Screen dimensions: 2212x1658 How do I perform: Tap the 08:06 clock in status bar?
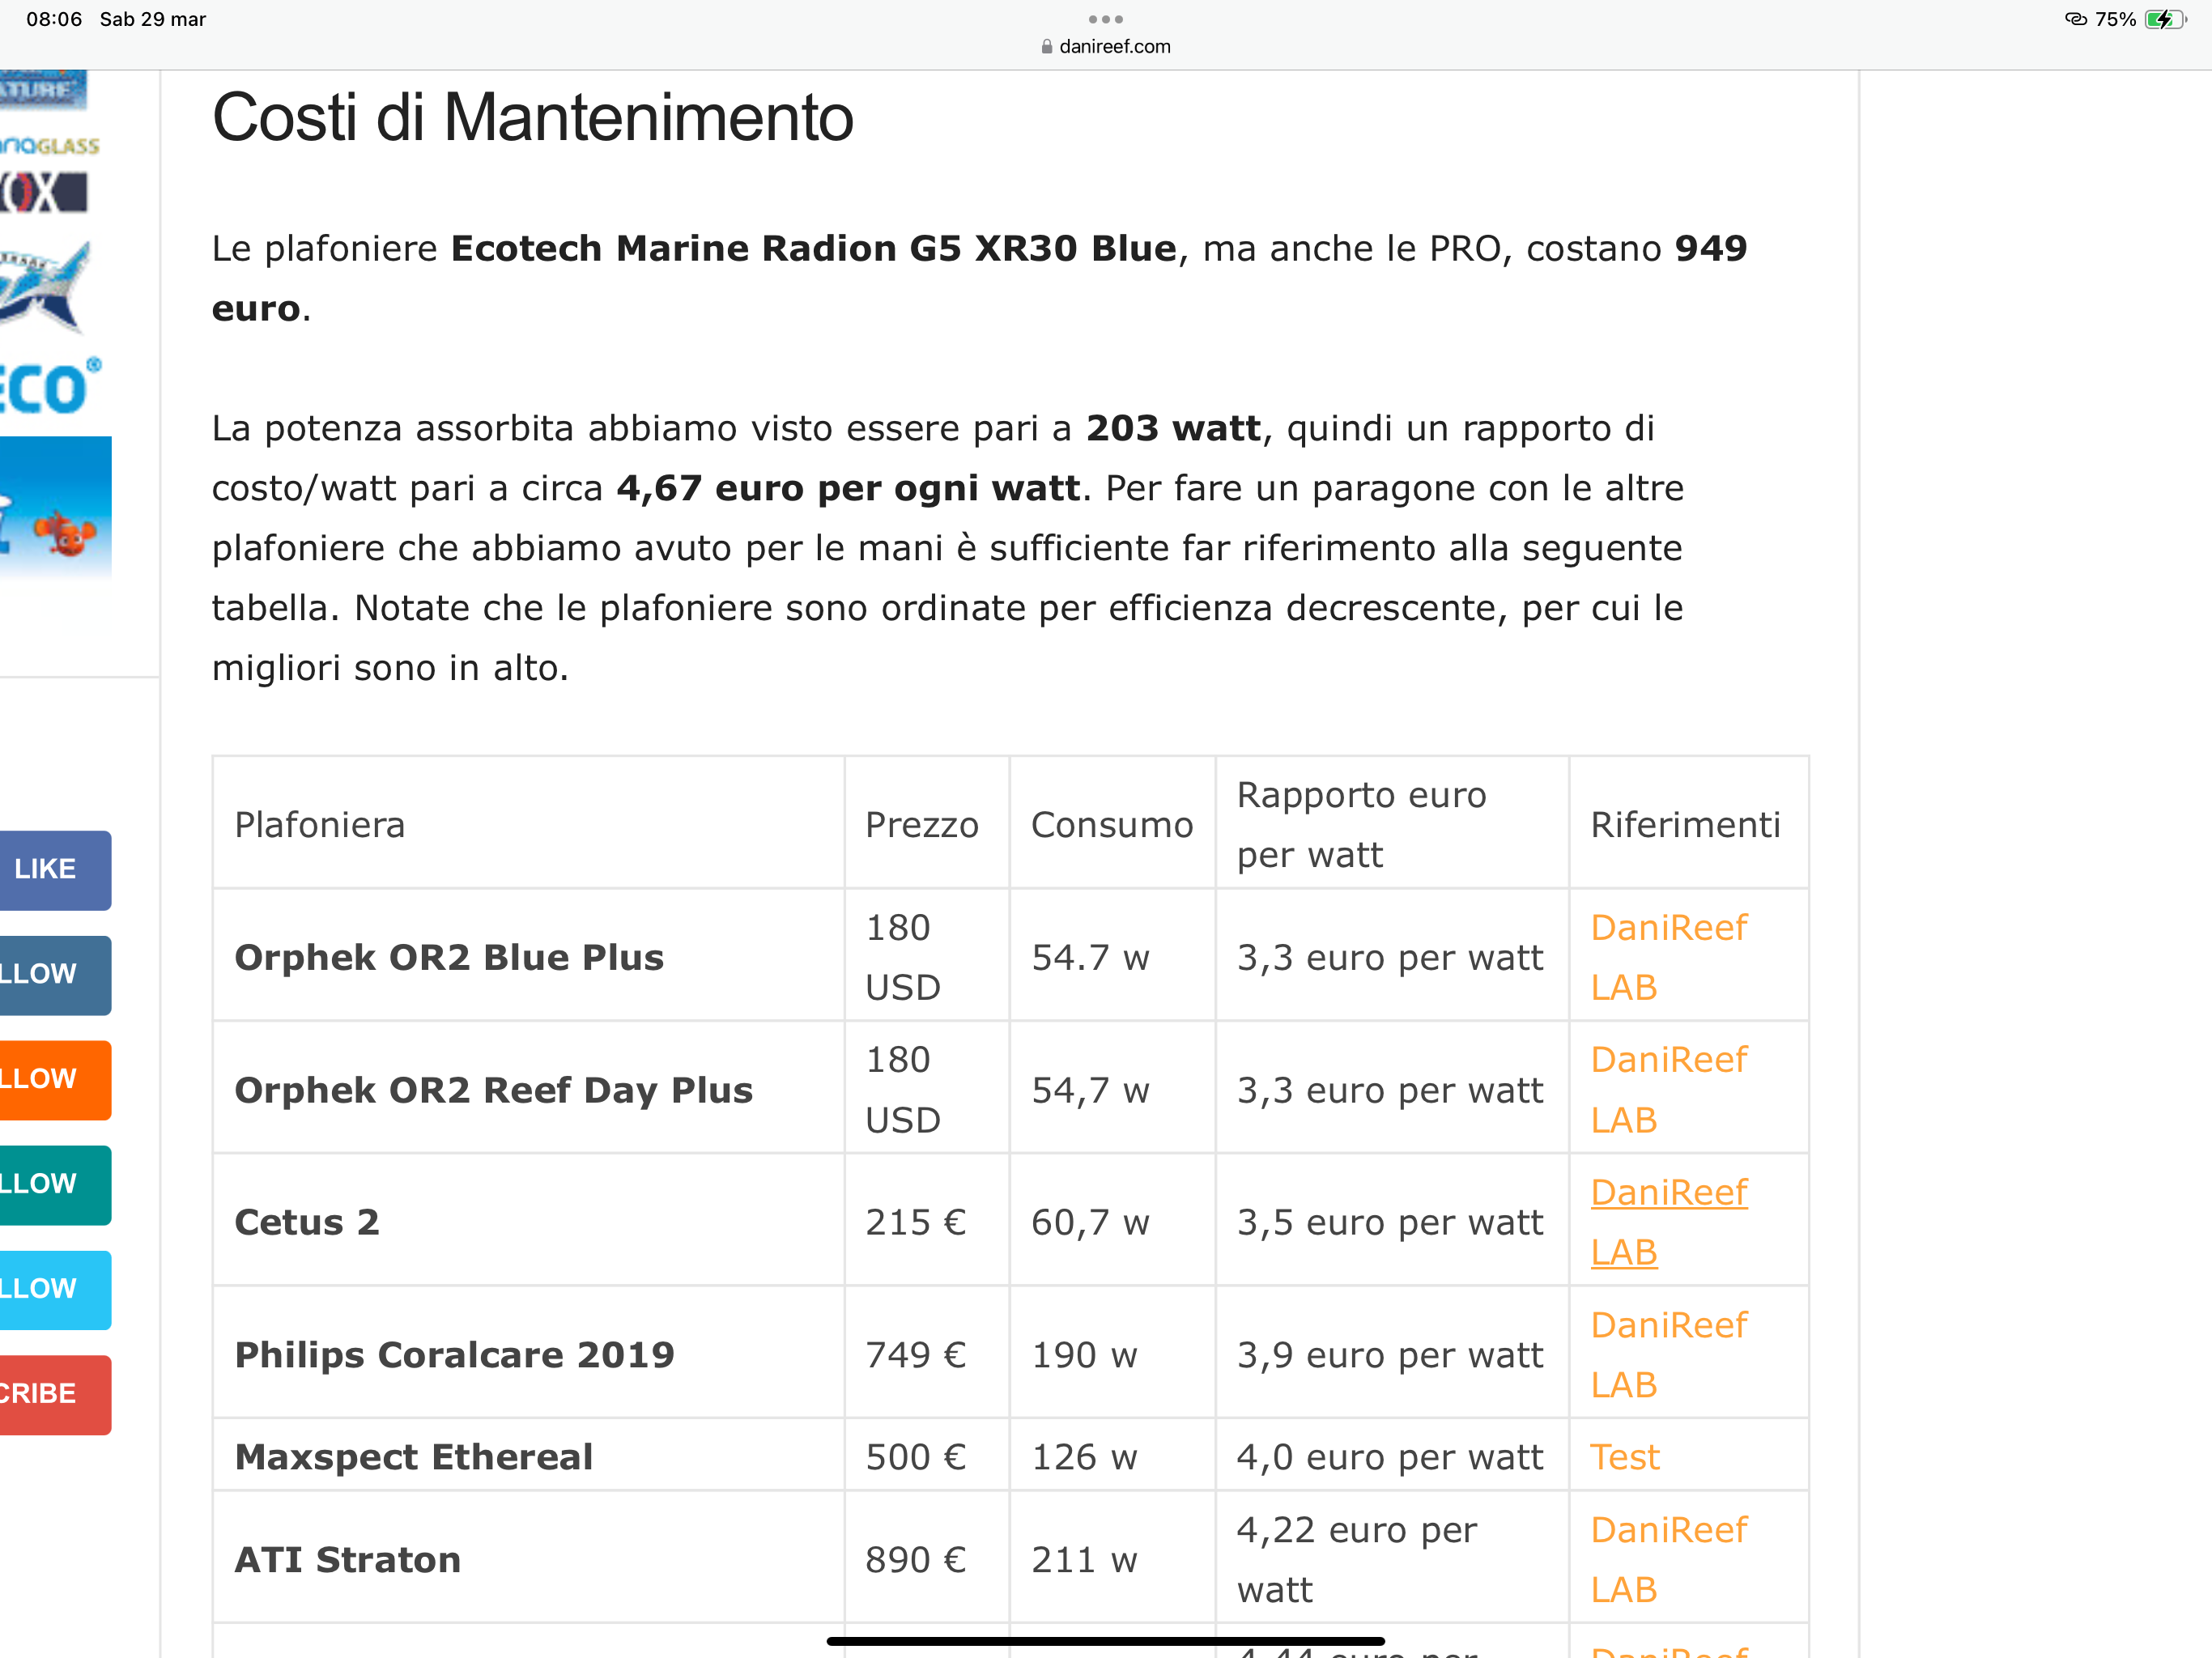point(54,19)
